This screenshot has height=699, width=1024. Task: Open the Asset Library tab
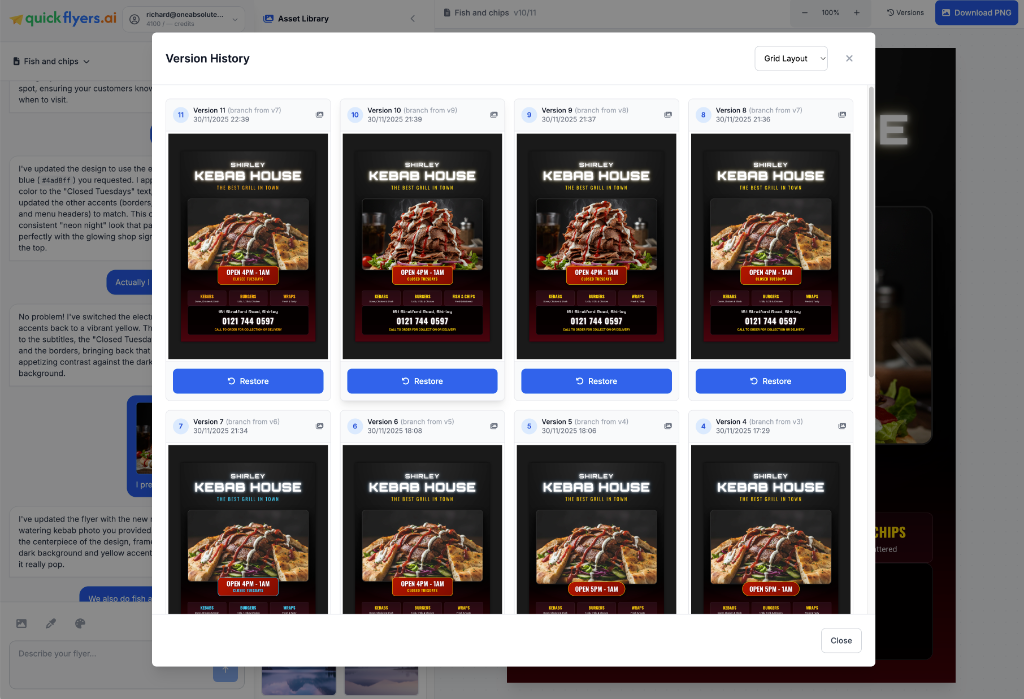click(x=296, y=19)
